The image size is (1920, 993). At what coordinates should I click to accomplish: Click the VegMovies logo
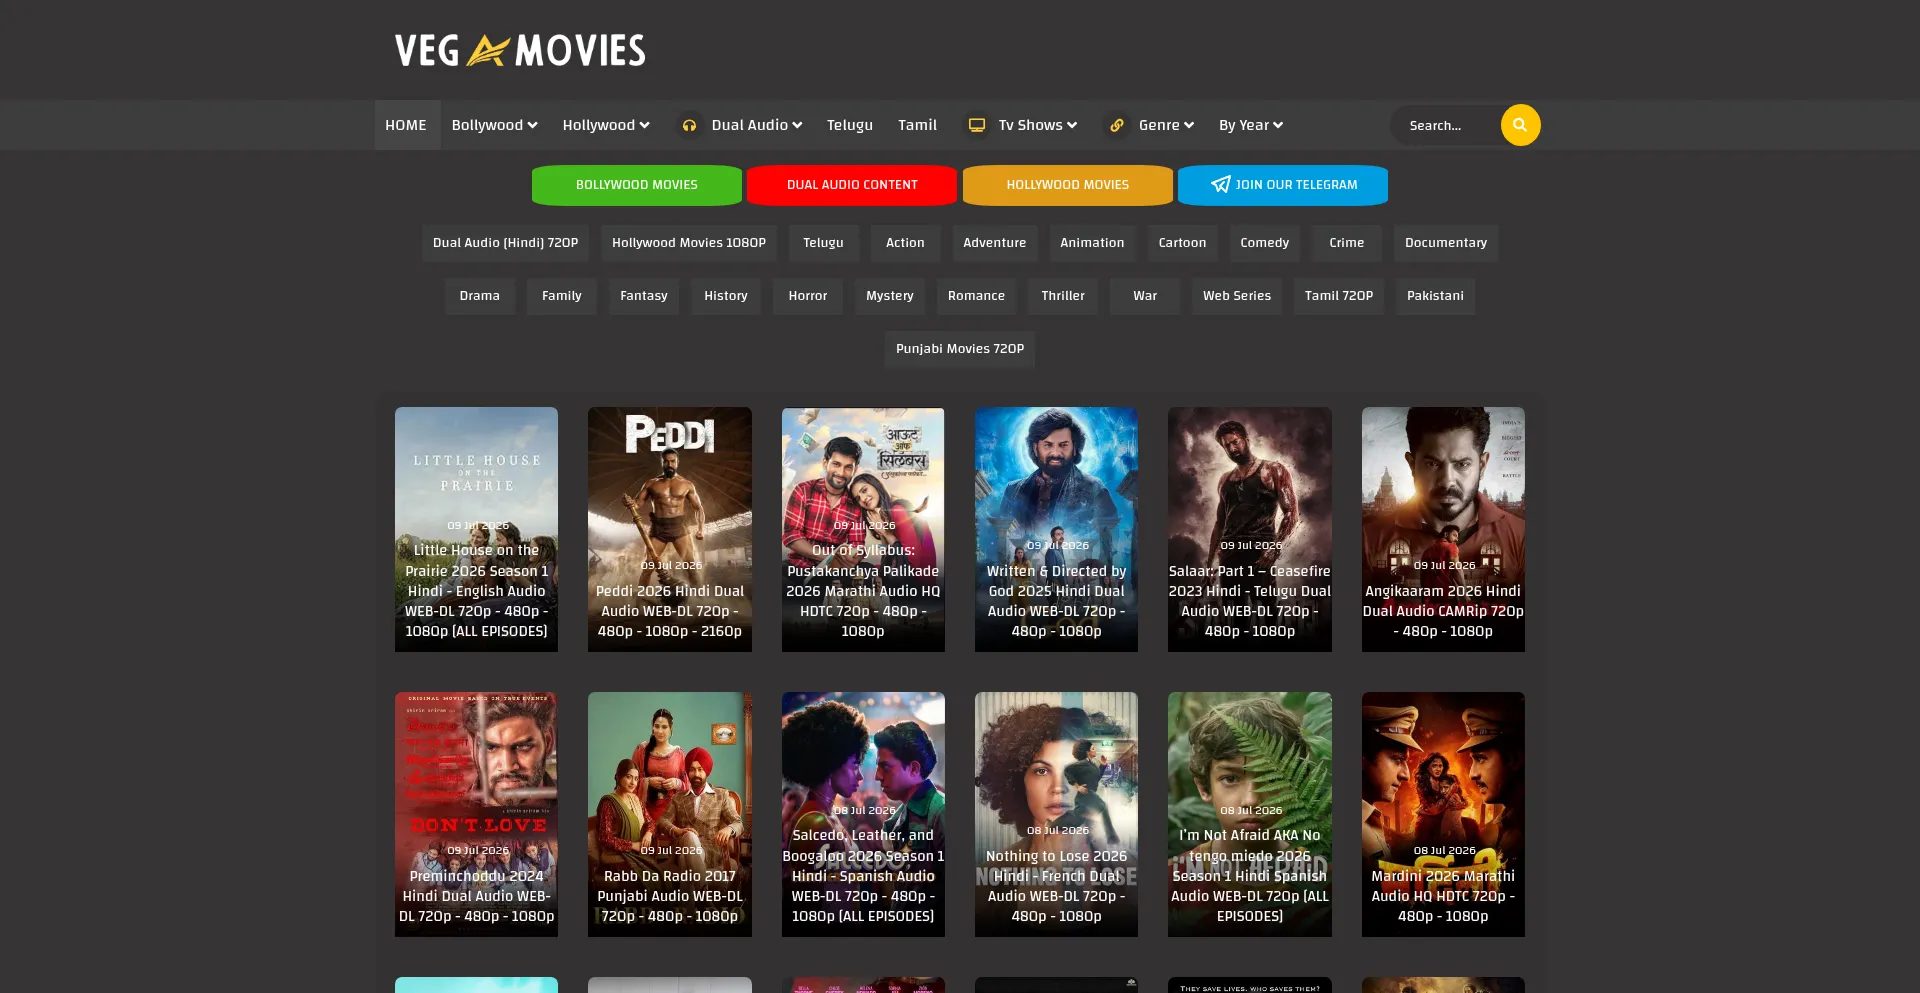[x=520, y=50]
